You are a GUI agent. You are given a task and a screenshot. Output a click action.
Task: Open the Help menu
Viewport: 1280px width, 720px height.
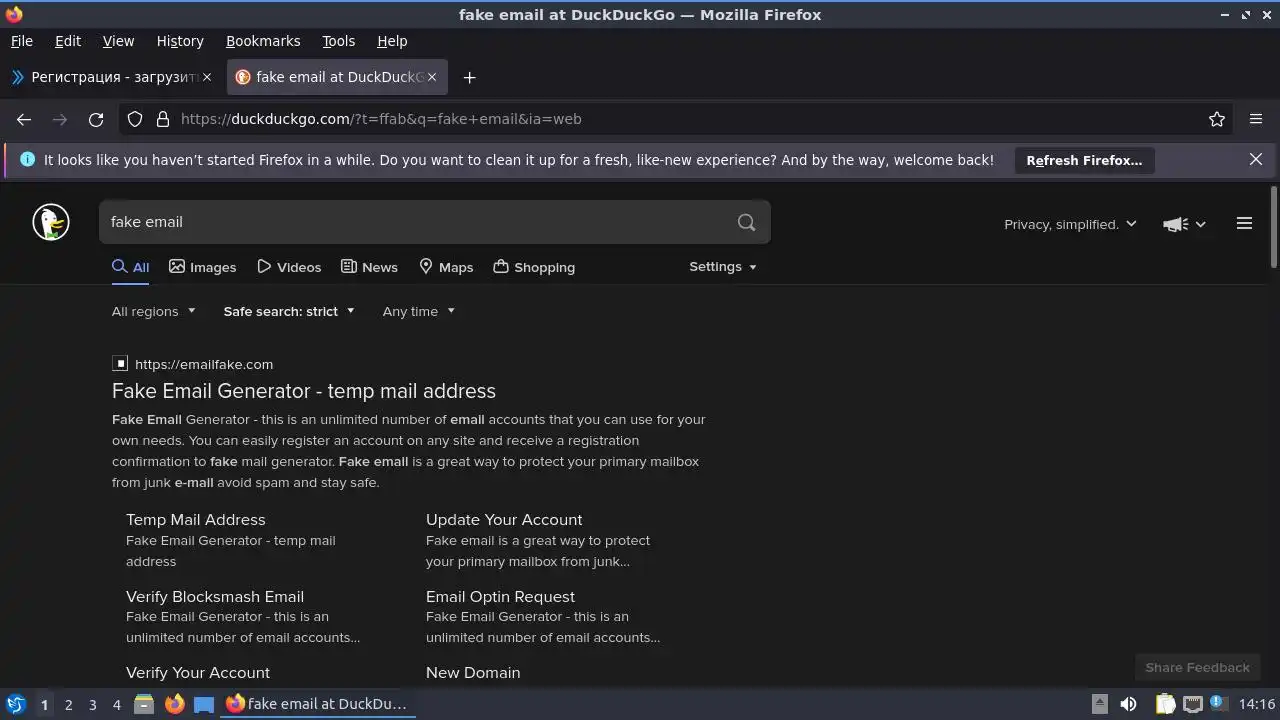pyautogui.click(x=392, y=41)
